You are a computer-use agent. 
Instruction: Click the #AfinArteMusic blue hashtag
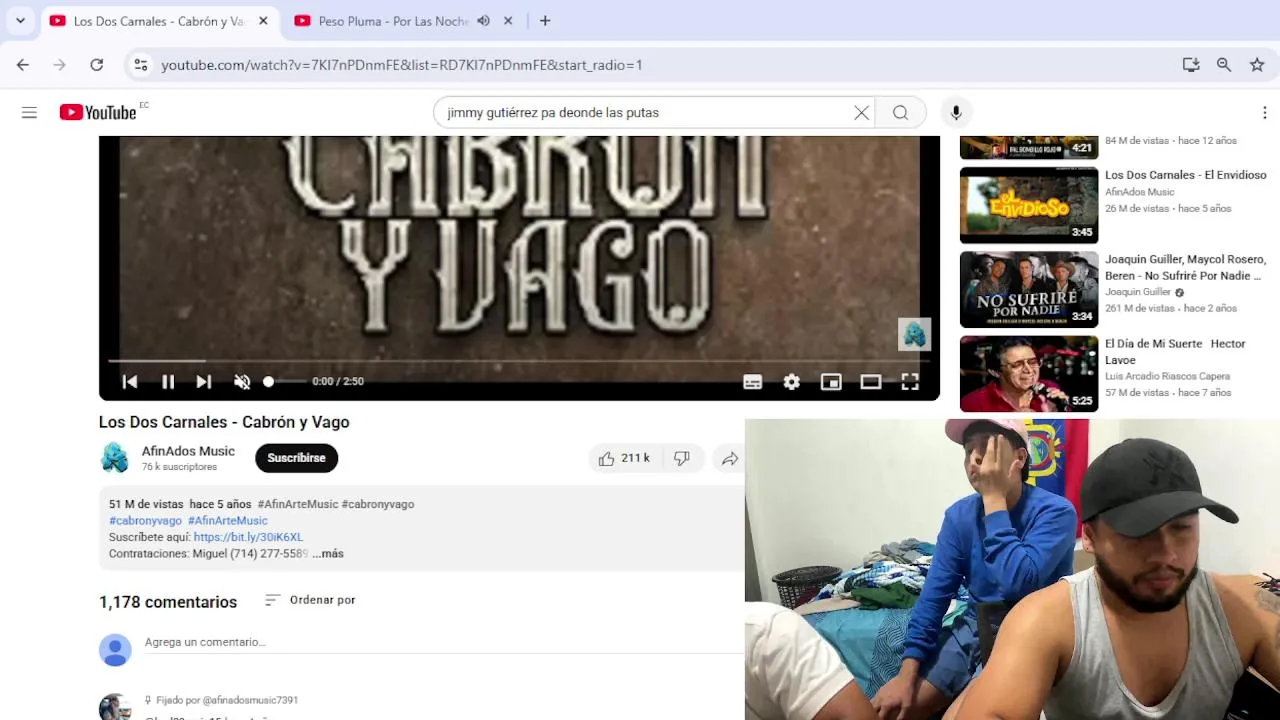228,521
